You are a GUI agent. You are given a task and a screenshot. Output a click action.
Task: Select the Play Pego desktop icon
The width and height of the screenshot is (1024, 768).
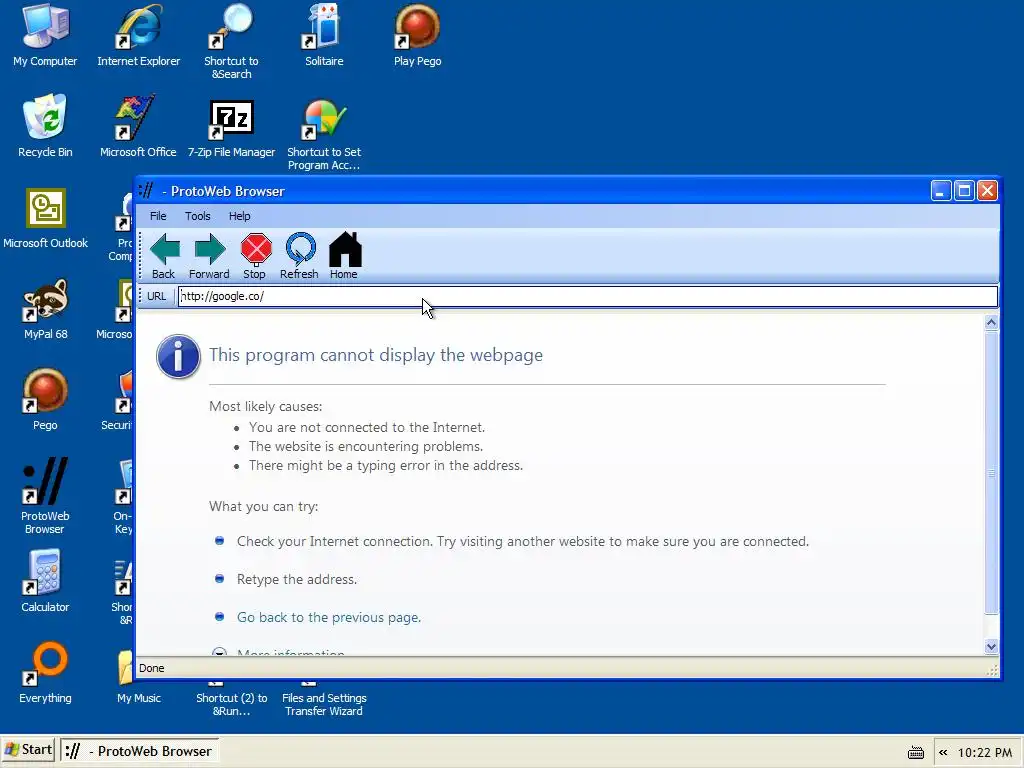(x=417, y=36)
